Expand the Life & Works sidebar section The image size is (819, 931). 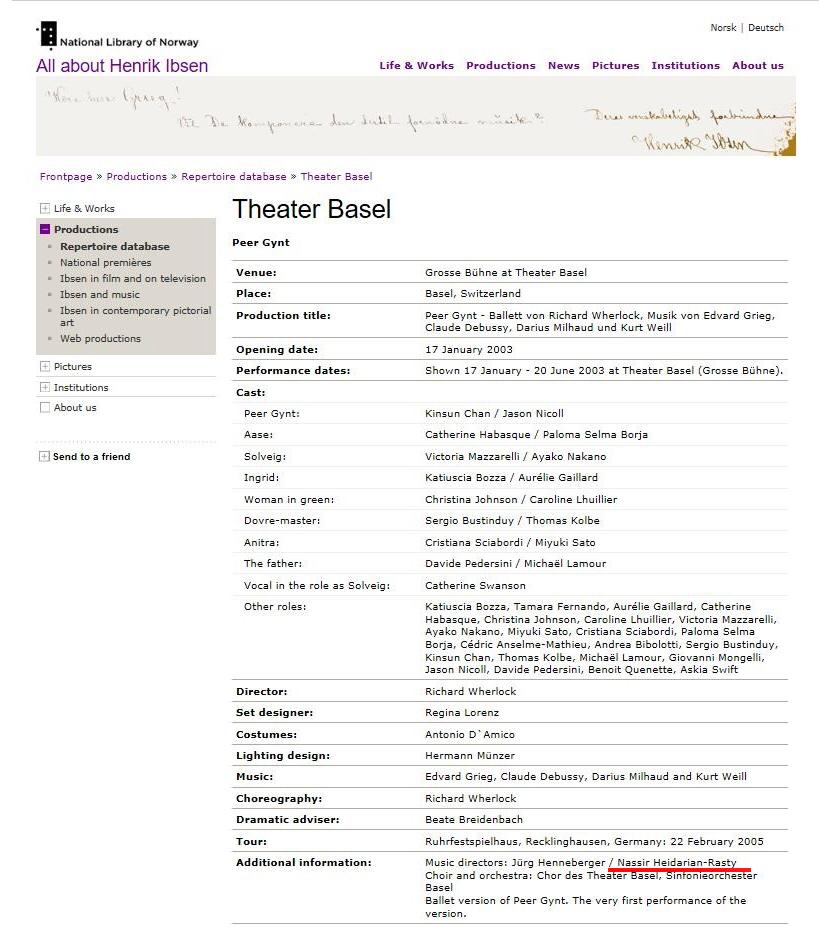[x=45, y=209]
